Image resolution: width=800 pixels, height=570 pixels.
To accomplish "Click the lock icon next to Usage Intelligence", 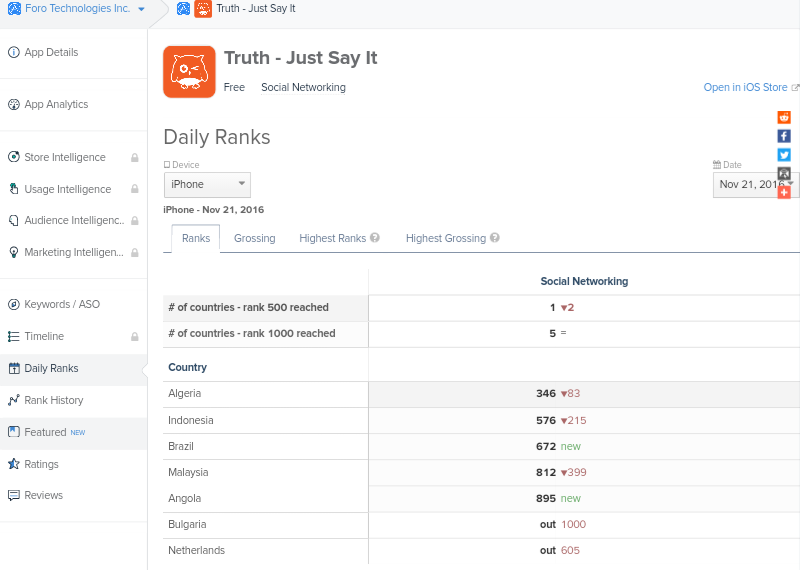I will coord(134,190).
